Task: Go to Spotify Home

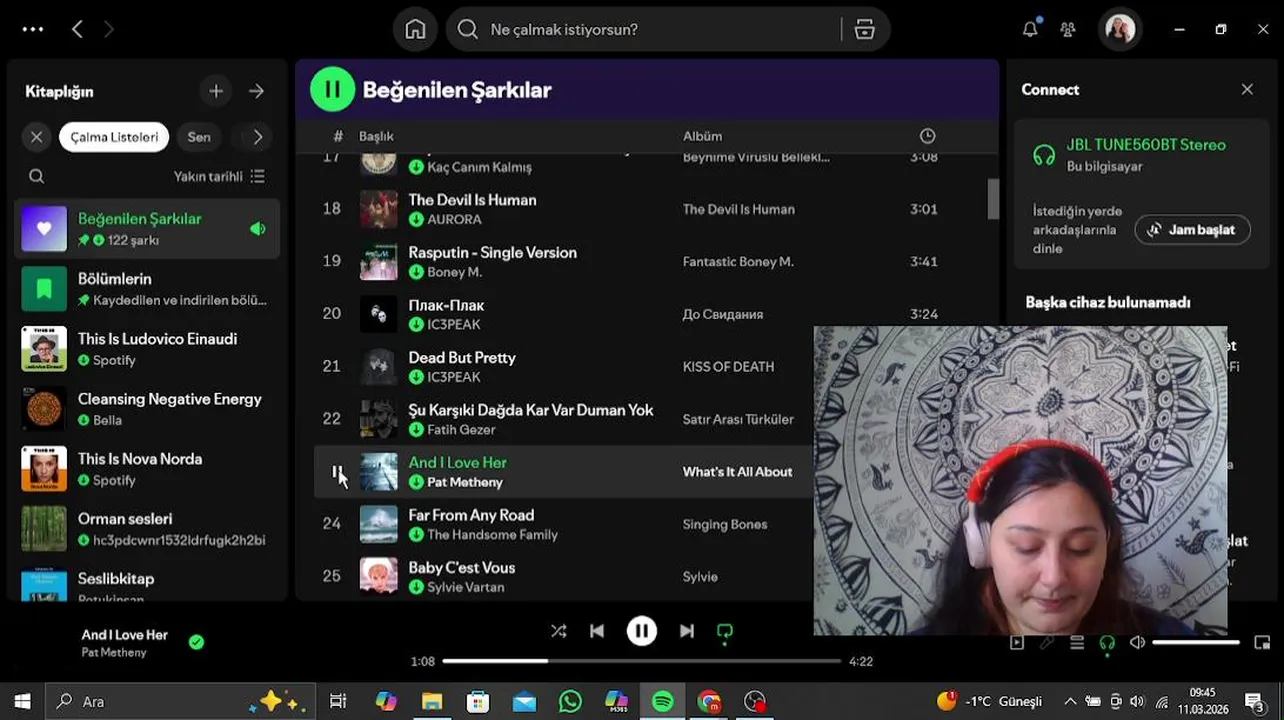Action: pos(415,29)
